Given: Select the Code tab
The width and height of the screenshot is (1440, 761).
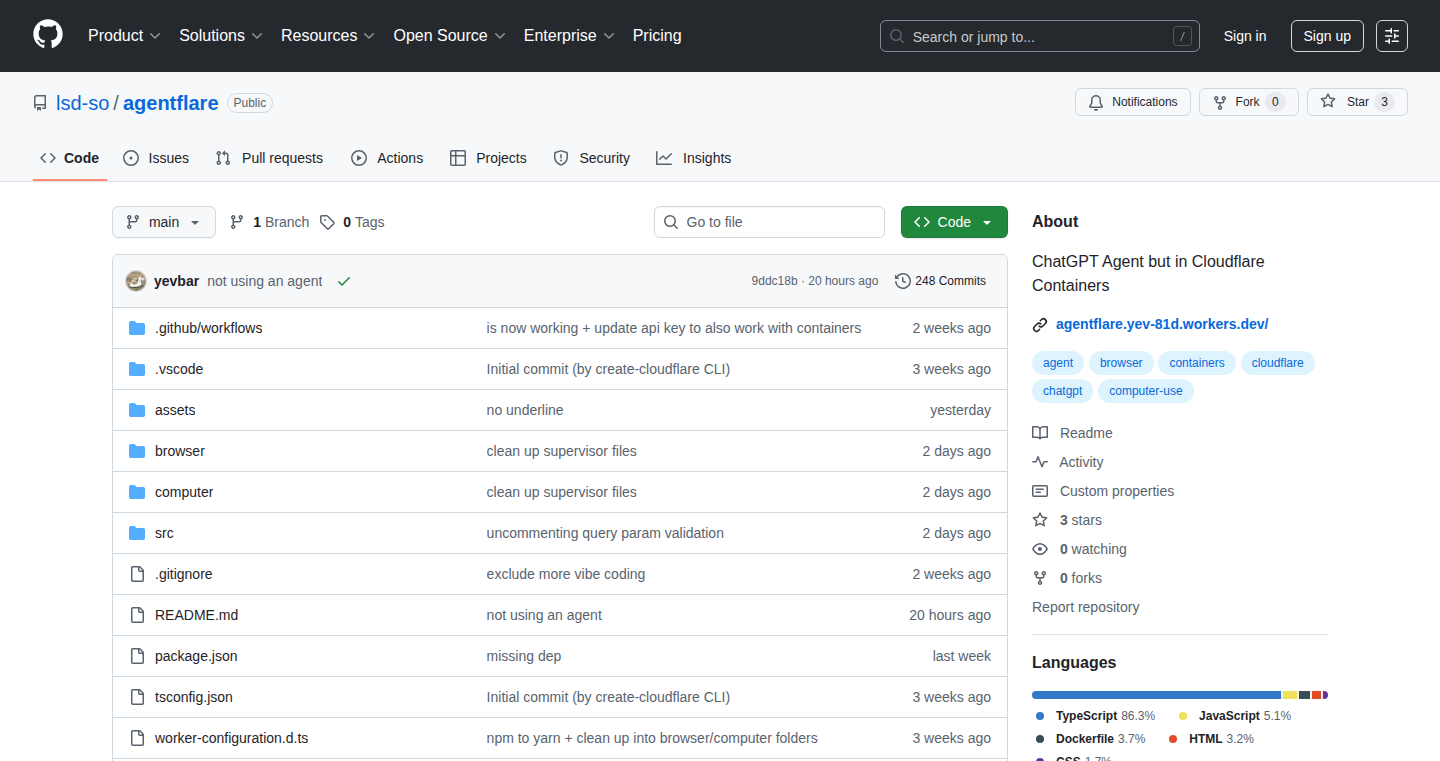Looking at the screenshot, I should tap(70, 158).
